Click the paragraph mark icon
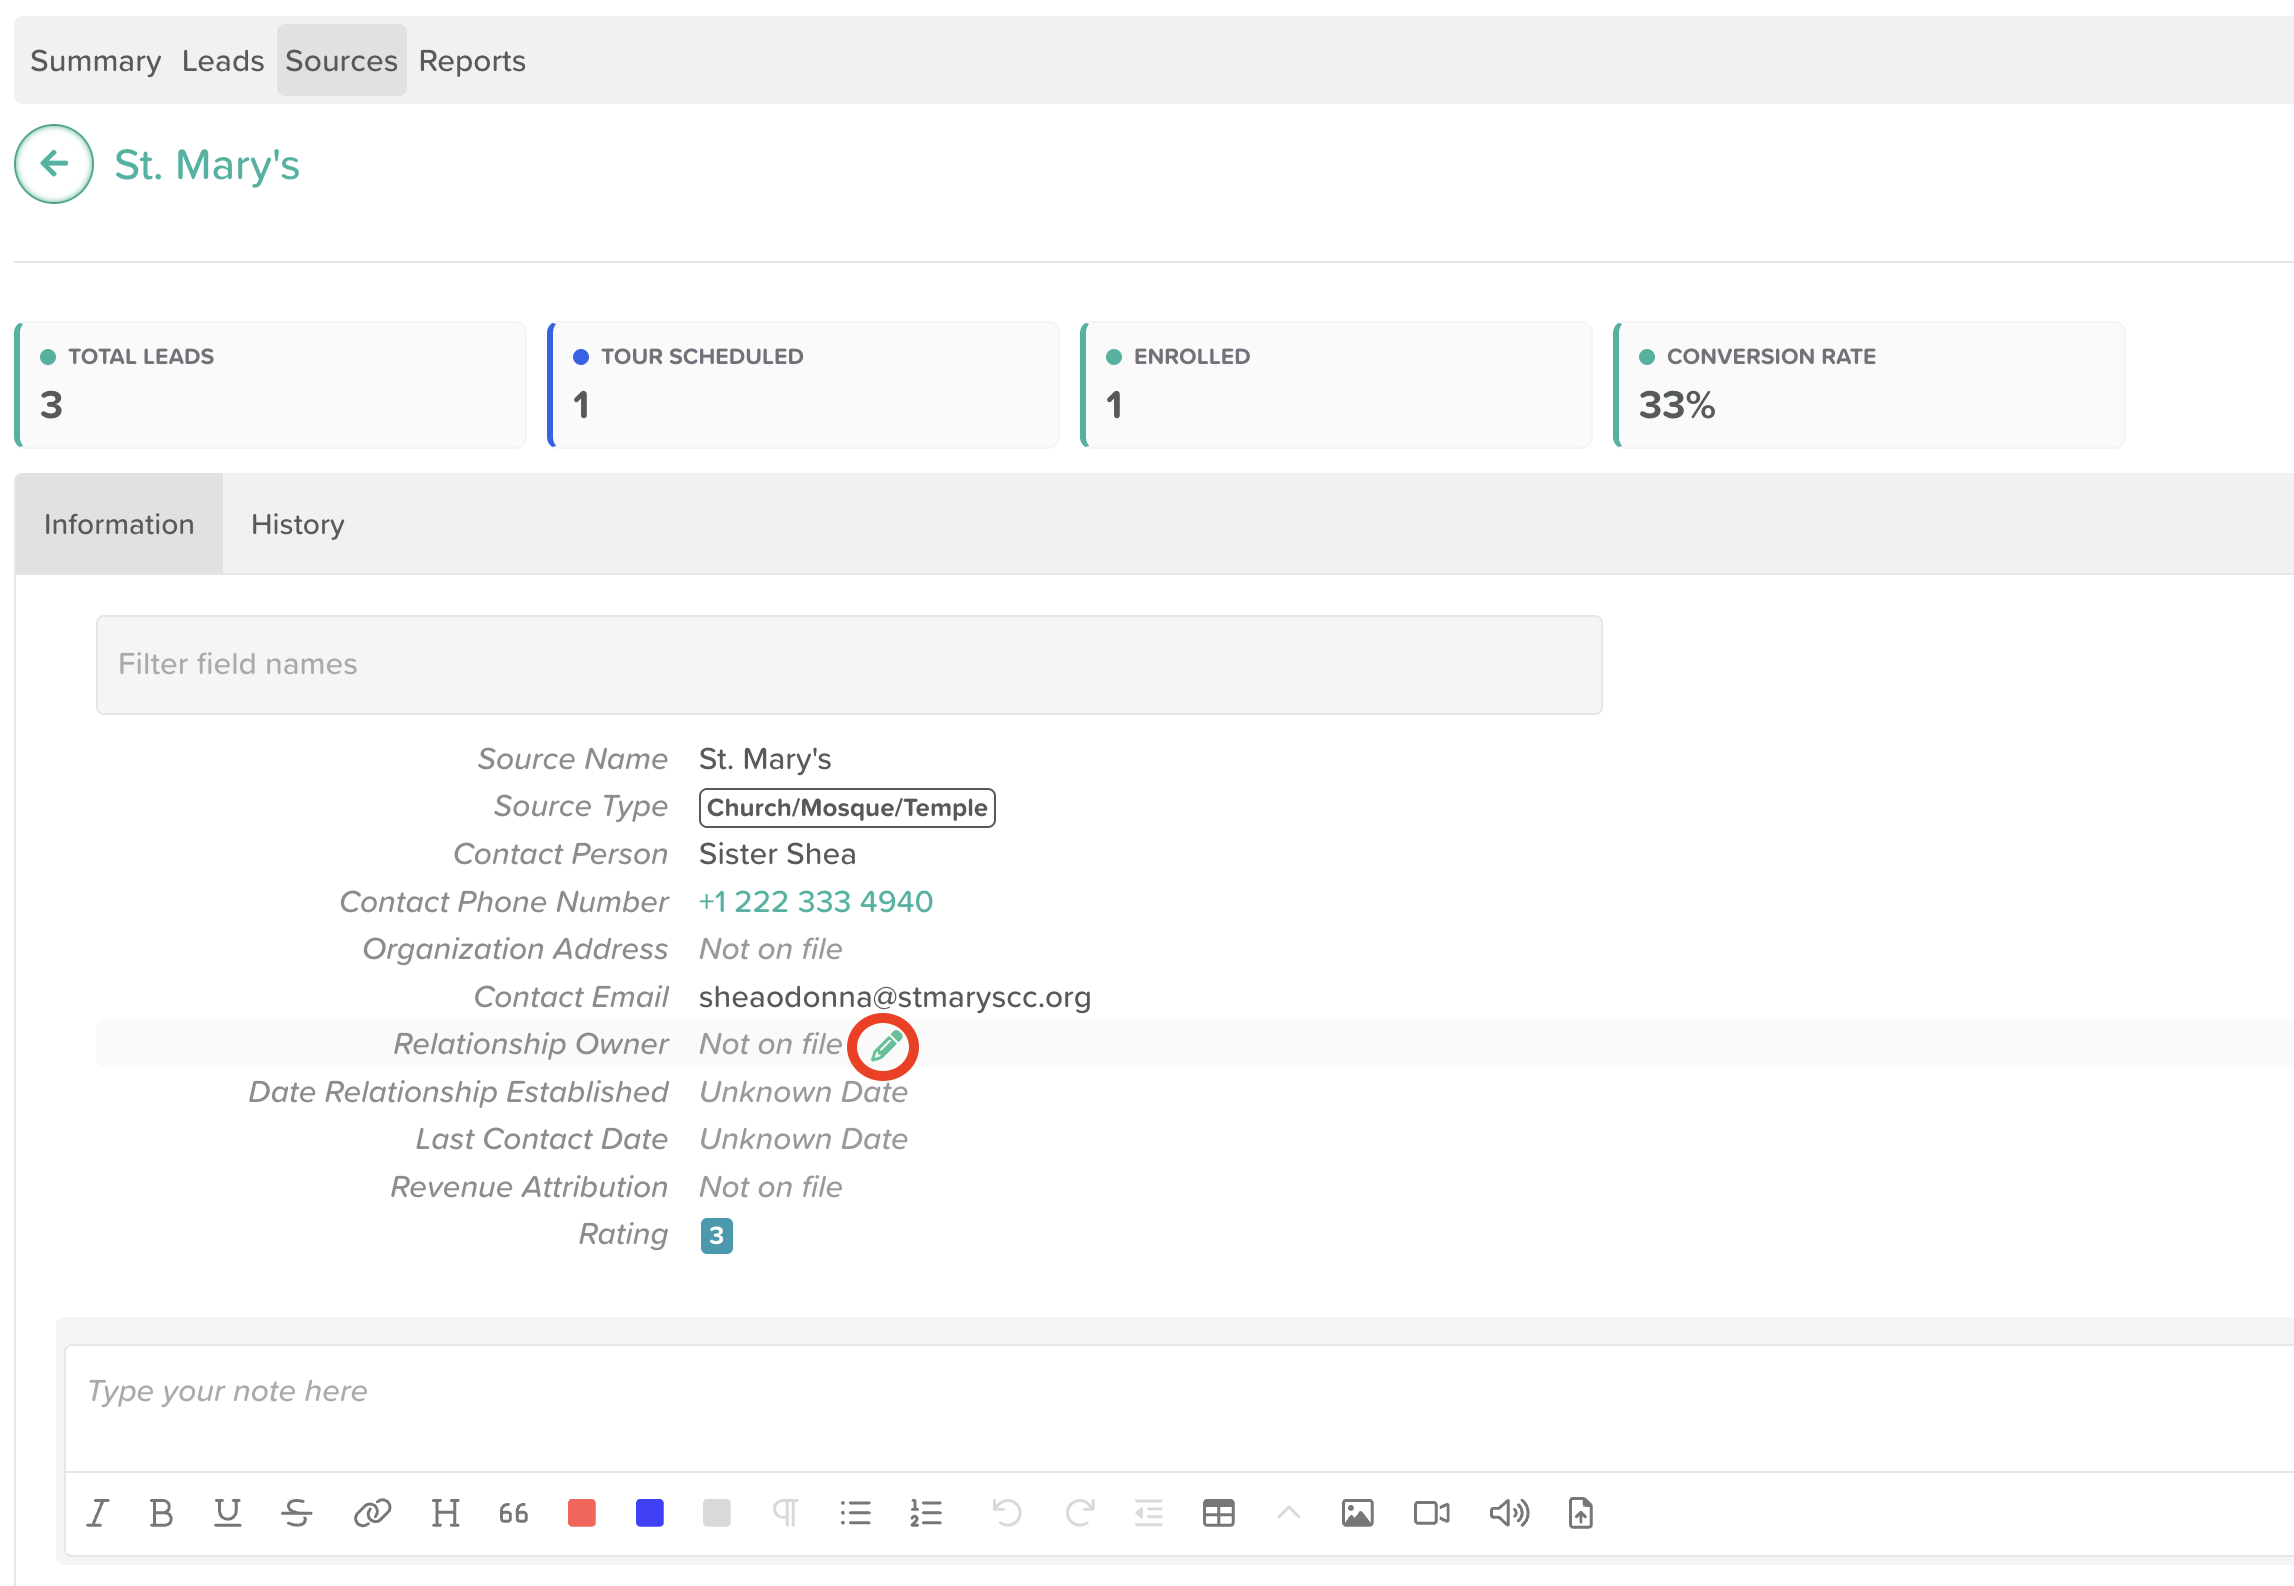The height and width of the screenshot is (1586, 2294). [786, 1513]
